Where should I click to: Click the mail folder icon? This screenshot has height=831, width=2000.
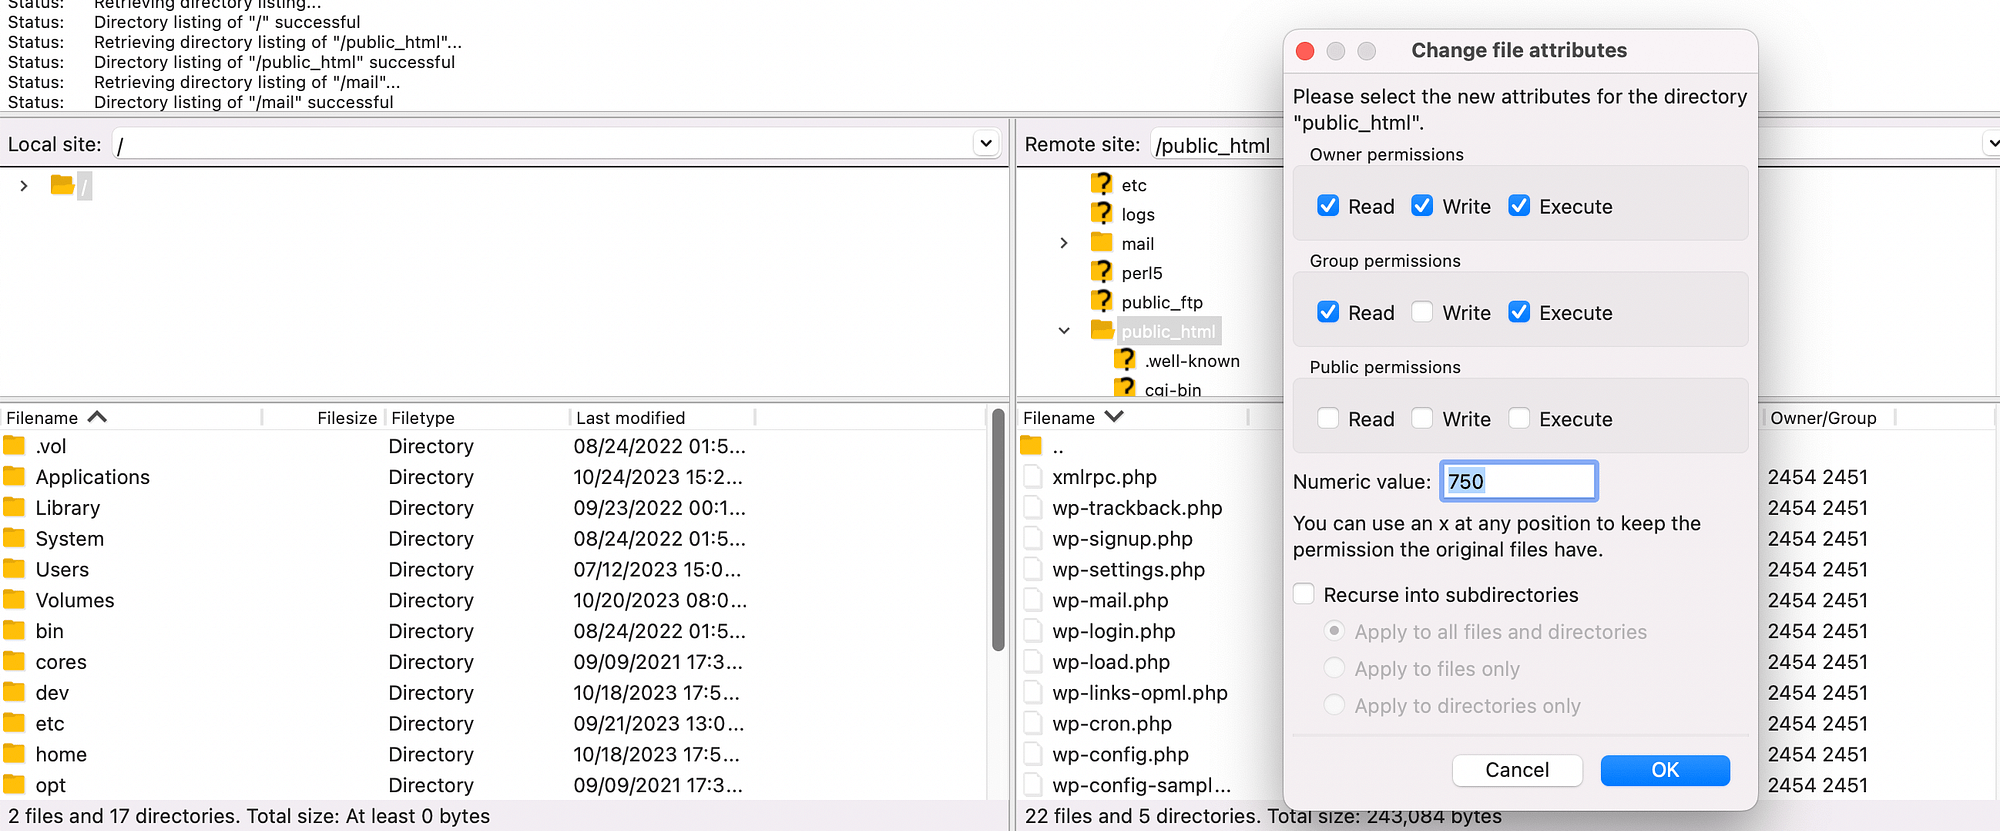1102,243
